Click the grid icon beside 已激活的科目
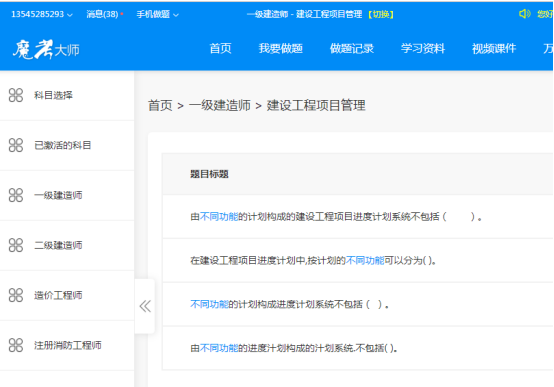Viewport: 554px width, 387px height. (16, 145)
